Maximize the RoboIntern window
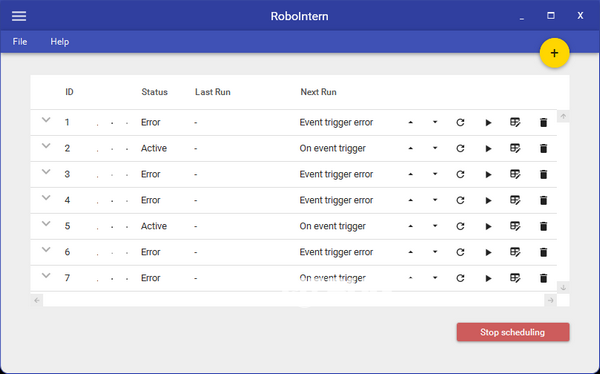Image resolution: width=600 pixels, height=374 pixels. pyautogui.click(x=551, y=16)
